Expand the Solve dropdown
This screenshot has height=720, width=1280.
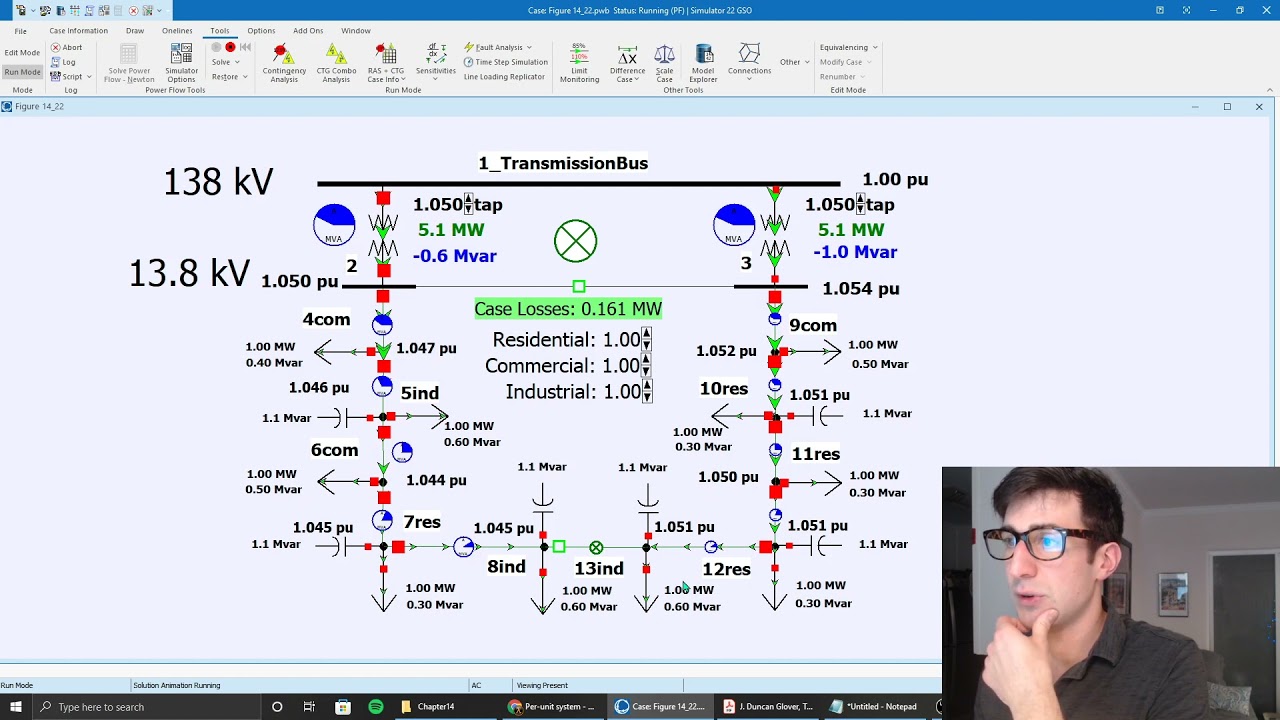[226, 62]
